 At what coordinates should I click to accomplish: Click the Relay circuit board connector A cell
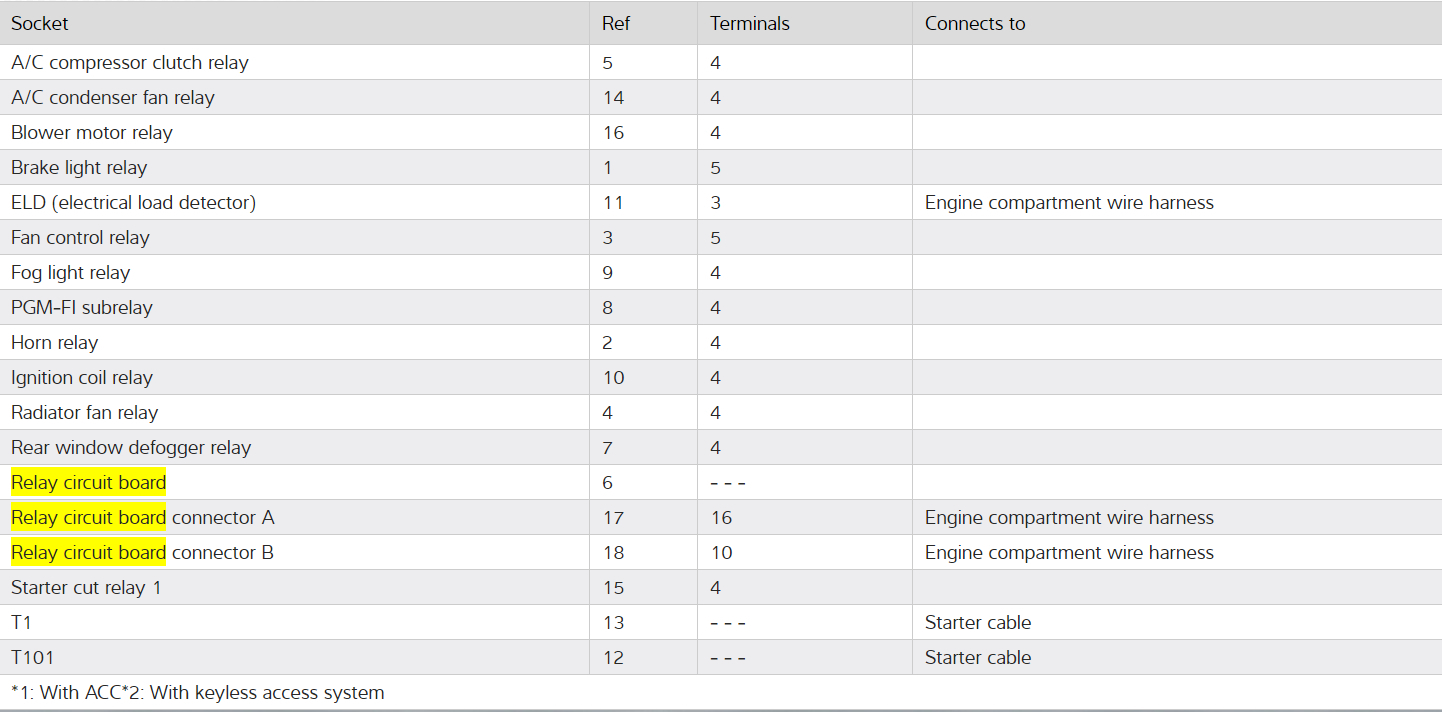(x=143, y=517)
